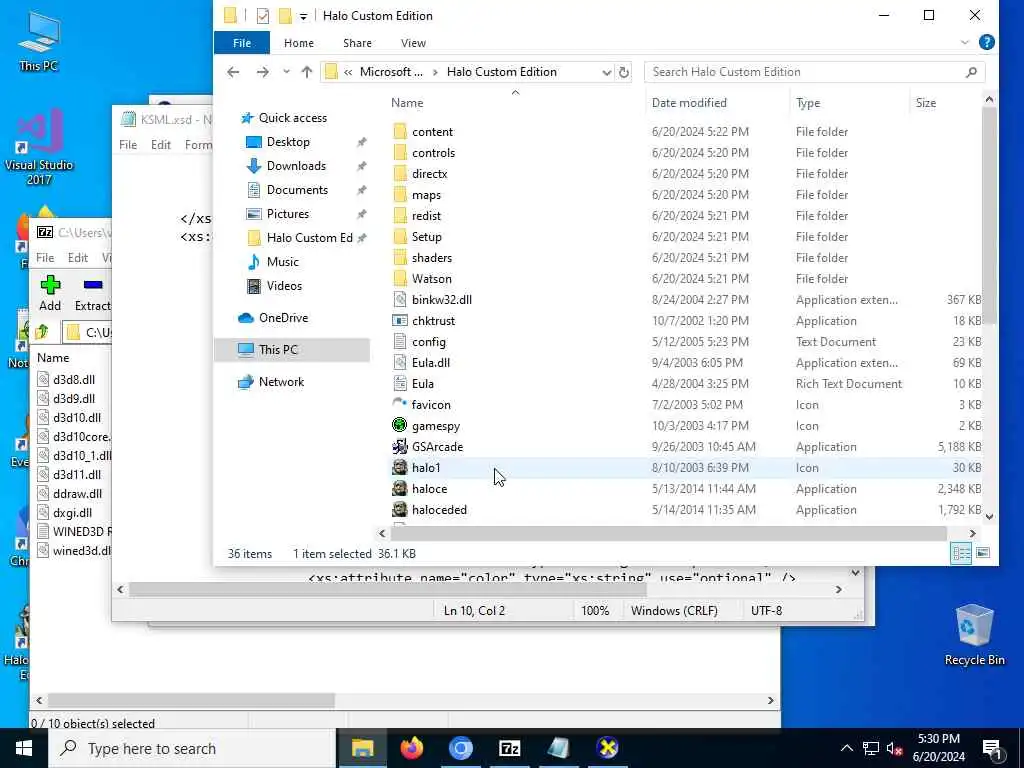Select Downloads in navigation pane
This screenshot has width=1024, height=768.
(x=296, y=166)
